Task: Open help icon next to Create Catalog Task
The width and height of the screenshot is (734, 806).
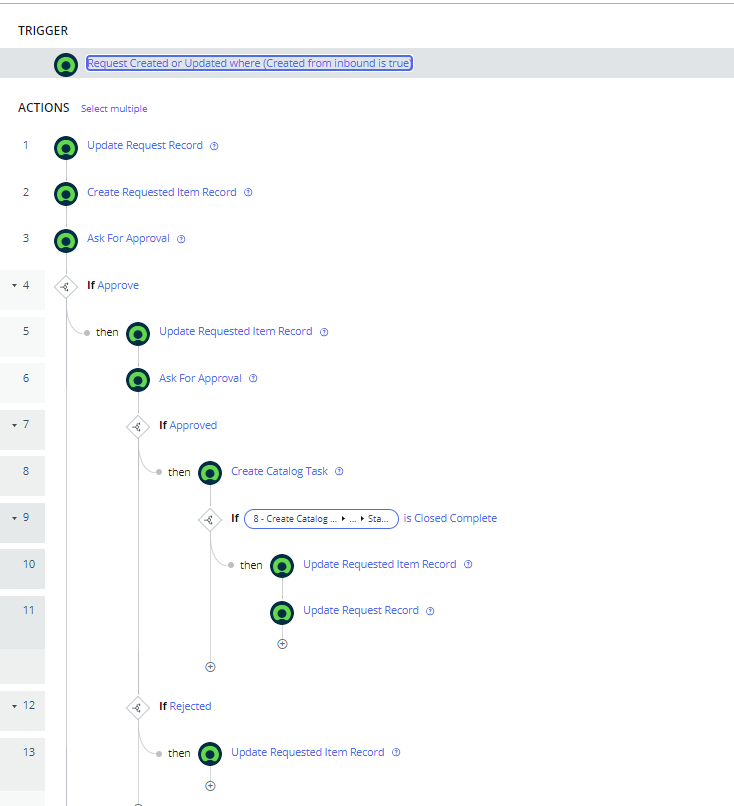Action: 339,471
